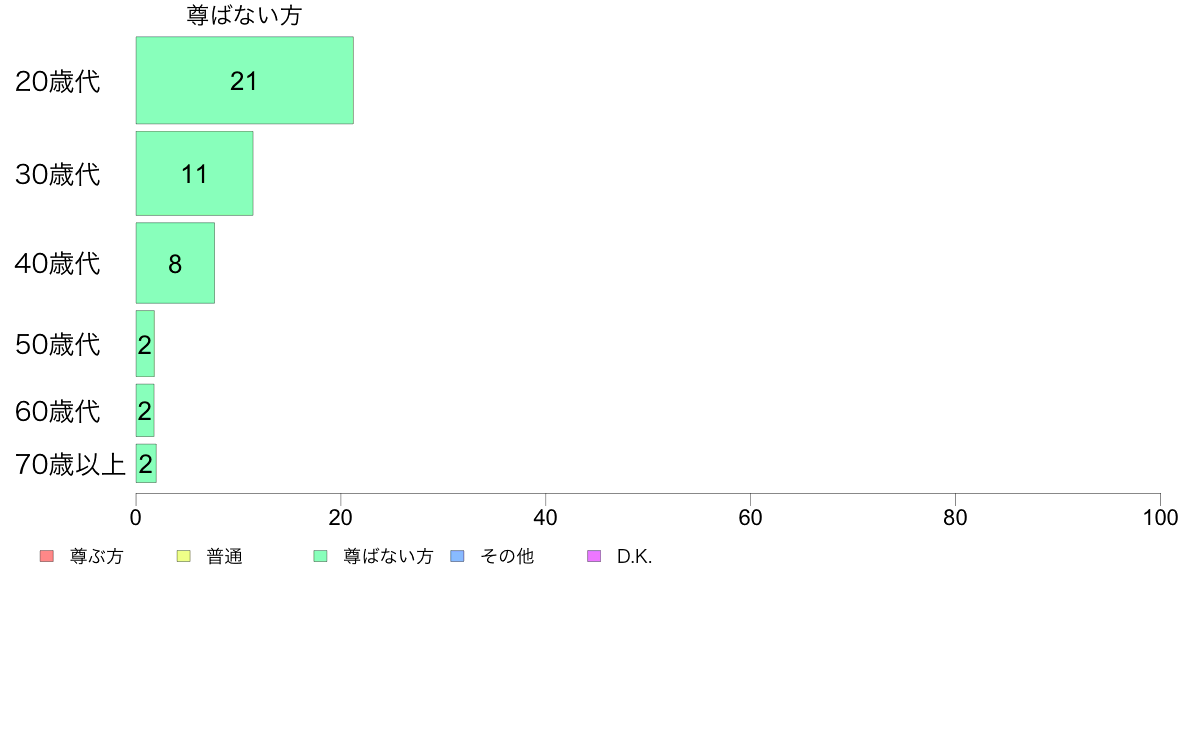The width and height of the screenshot is (1188, 736).
Task: Select the 50歳代 bar
Action: (x=145, y=343)
